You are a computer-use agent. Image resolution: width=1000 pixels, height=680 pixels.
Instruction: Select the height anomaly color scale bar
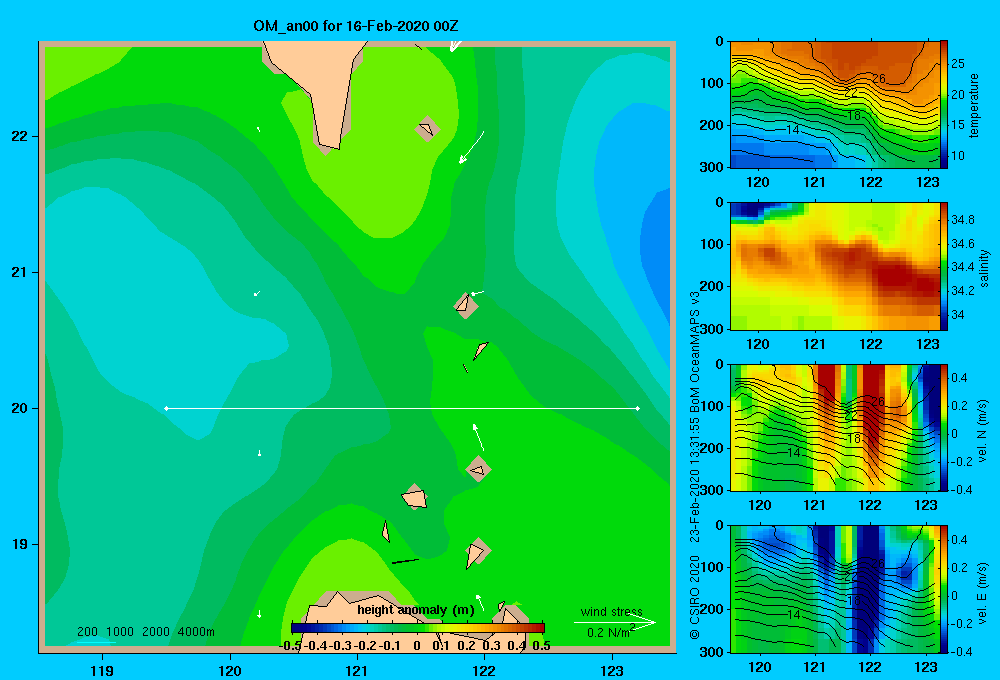click(418, 628)
